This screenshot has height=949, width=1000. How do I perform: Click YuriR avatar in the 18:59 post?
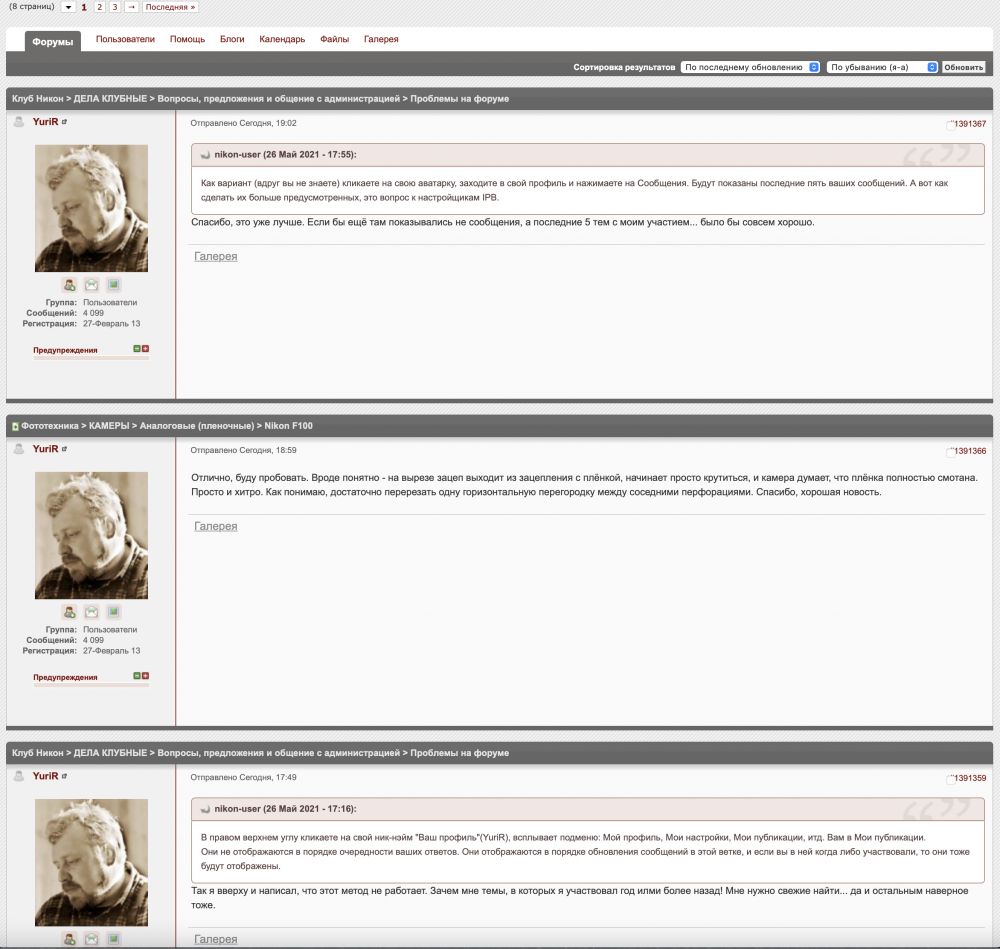[x=91, y=535]
